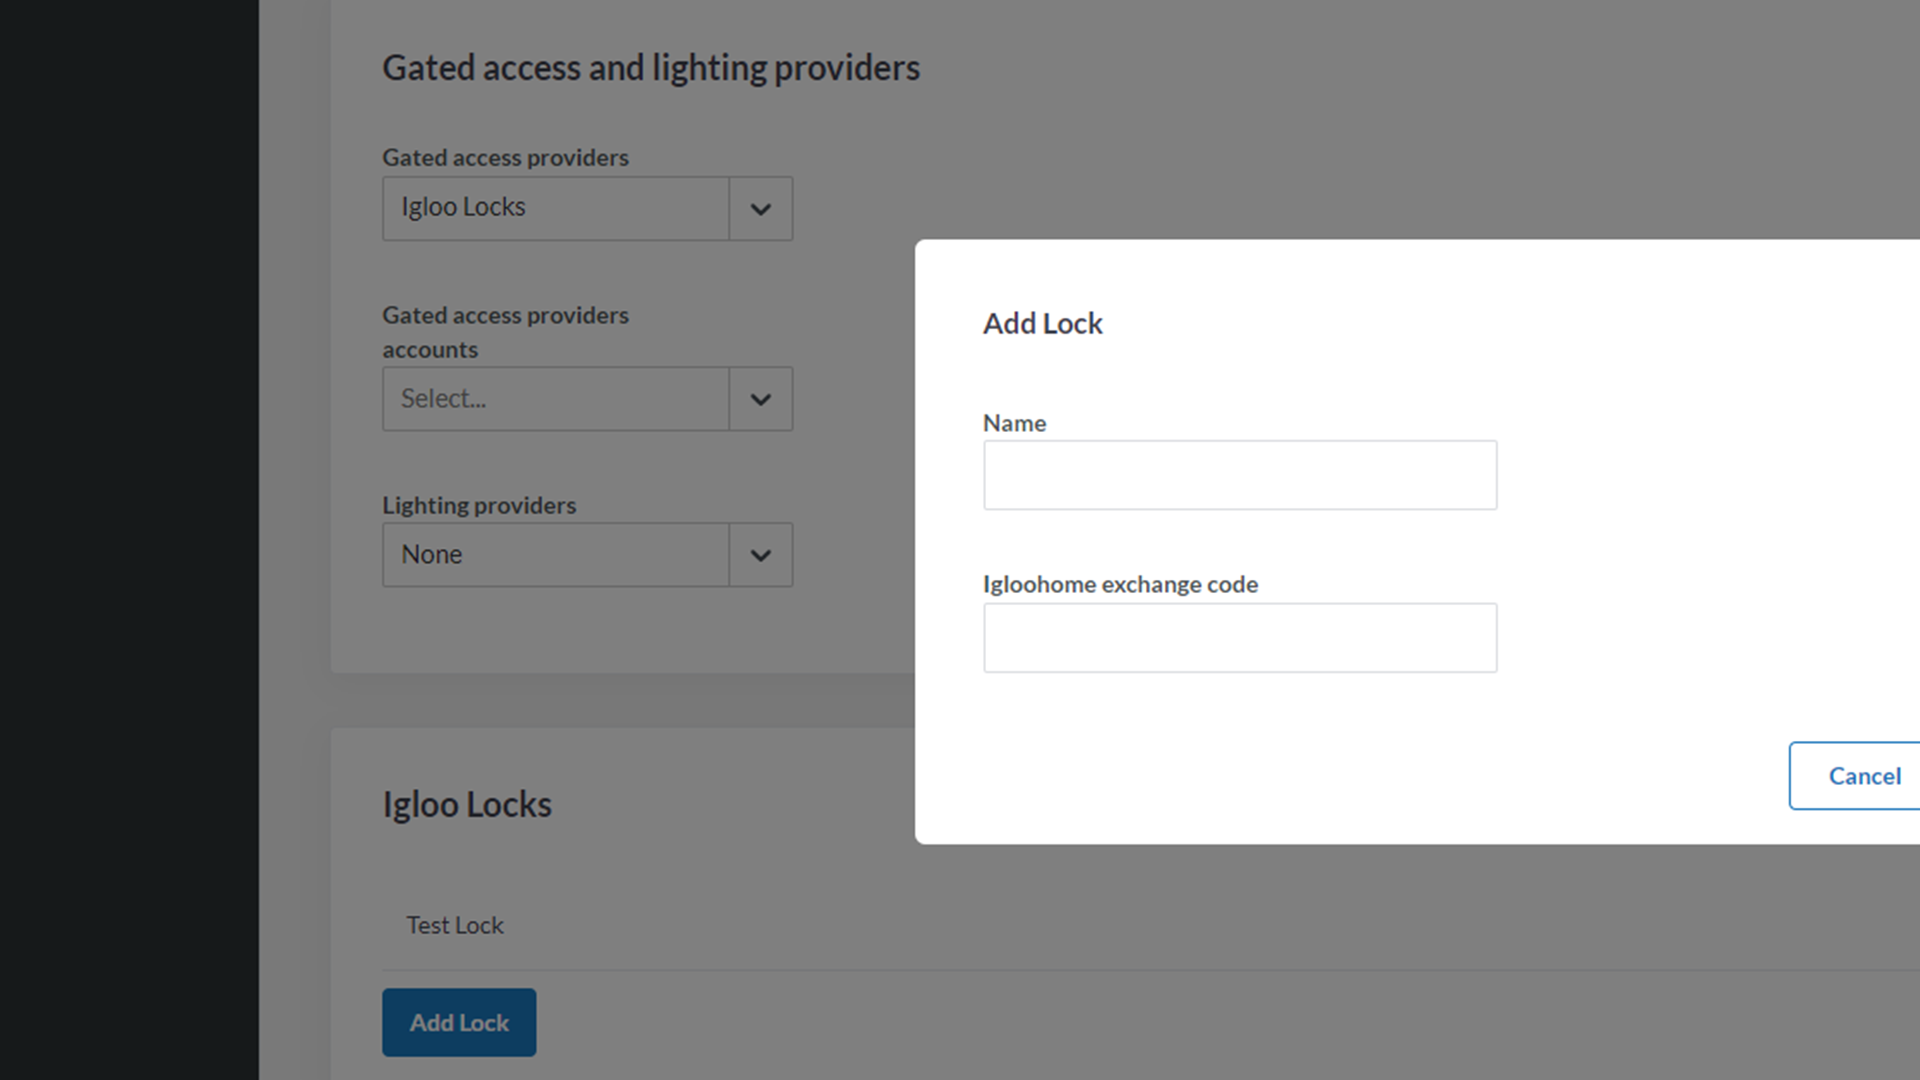
Task: Click the accounts Select dropdown chevron icon
Action: tap(760, 399)
